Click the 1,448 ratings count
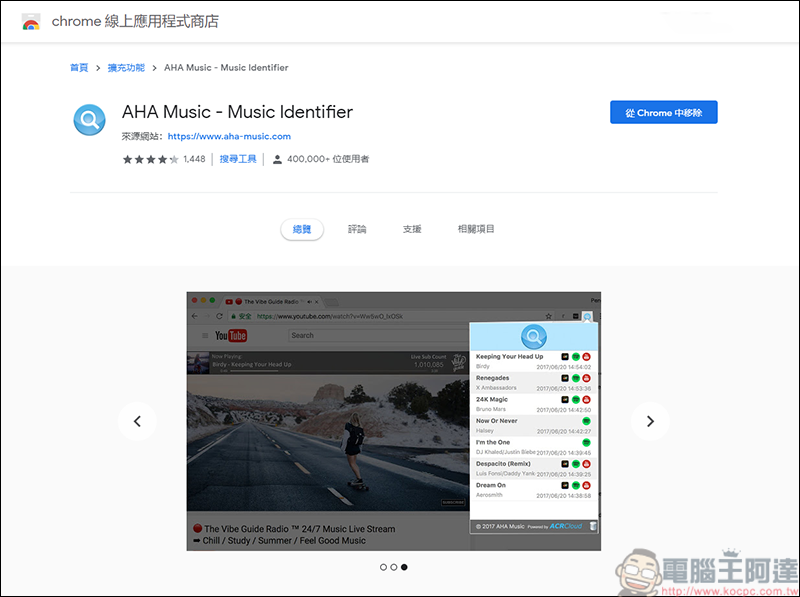The image size is (800, 597). [x=194, y=159]
